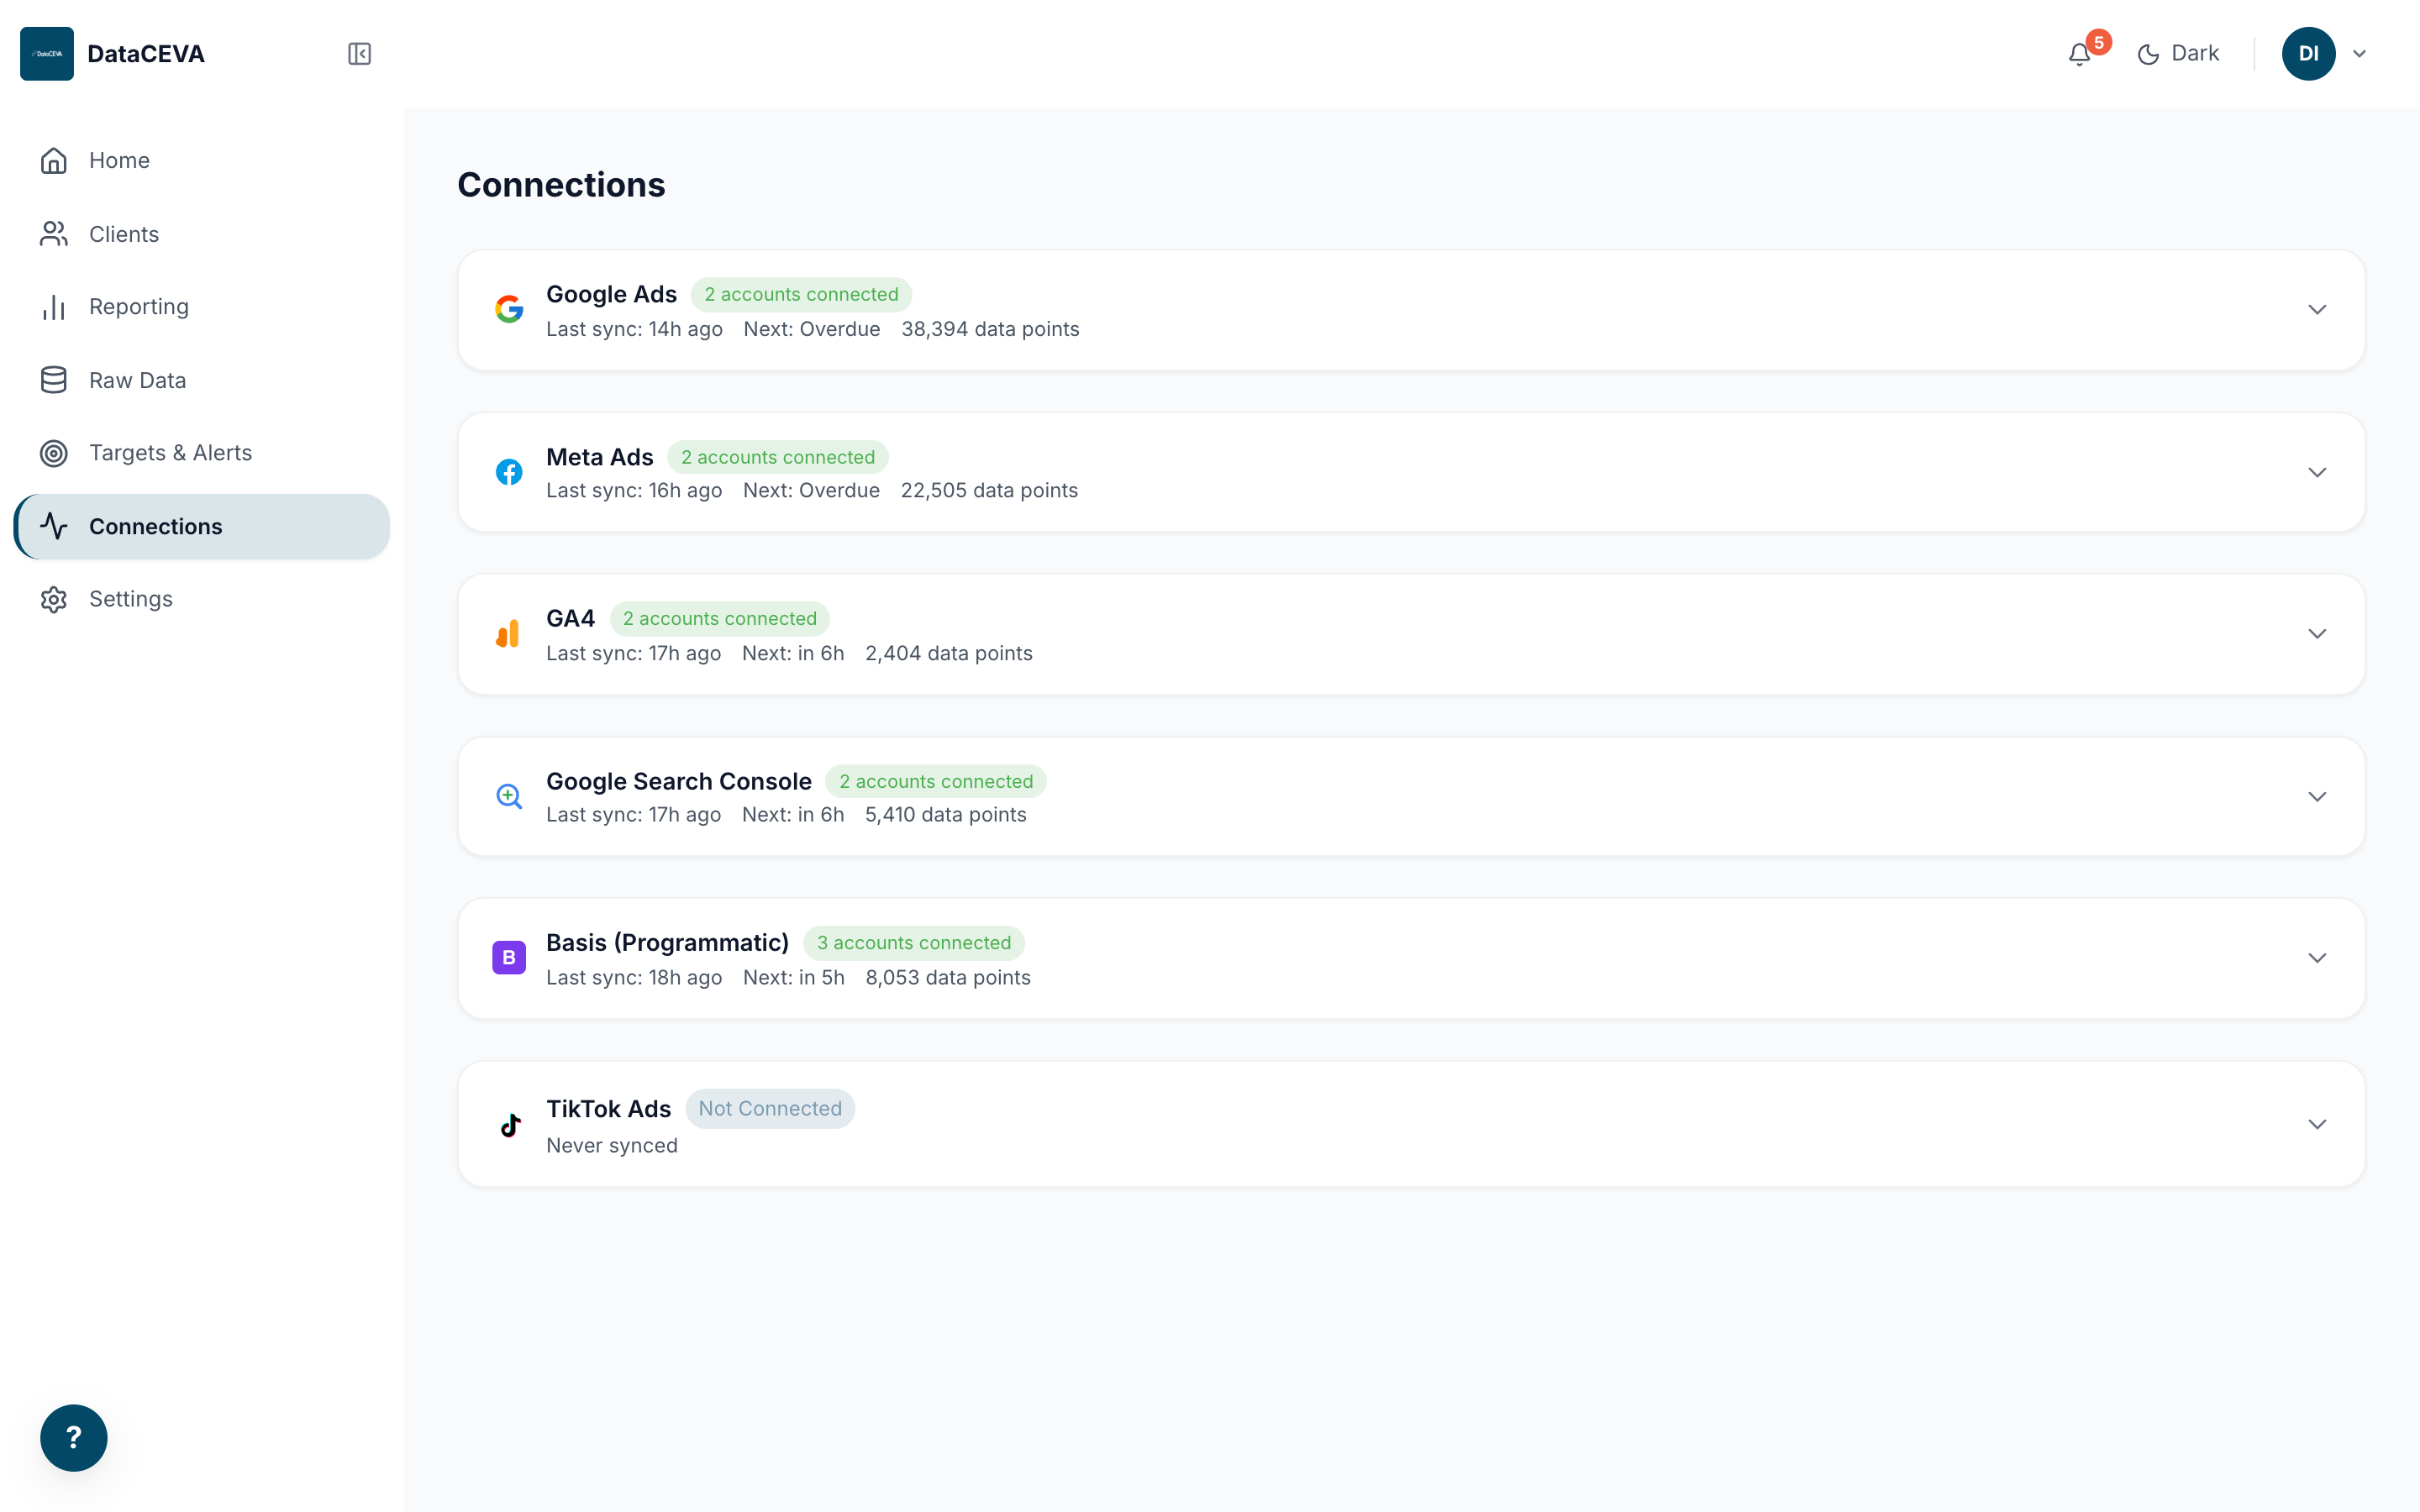The width and height of the screenshot is (2420, 1512).
Task: Open Targets & Alerts
Action: 202,453
